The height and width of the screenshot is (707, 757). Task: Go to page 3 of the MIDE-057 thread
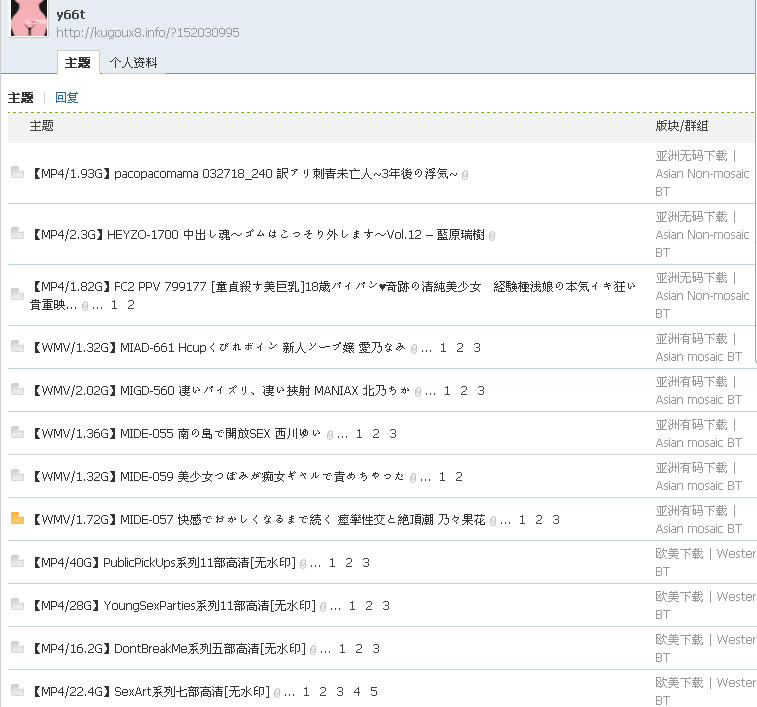tap(556, 519)
